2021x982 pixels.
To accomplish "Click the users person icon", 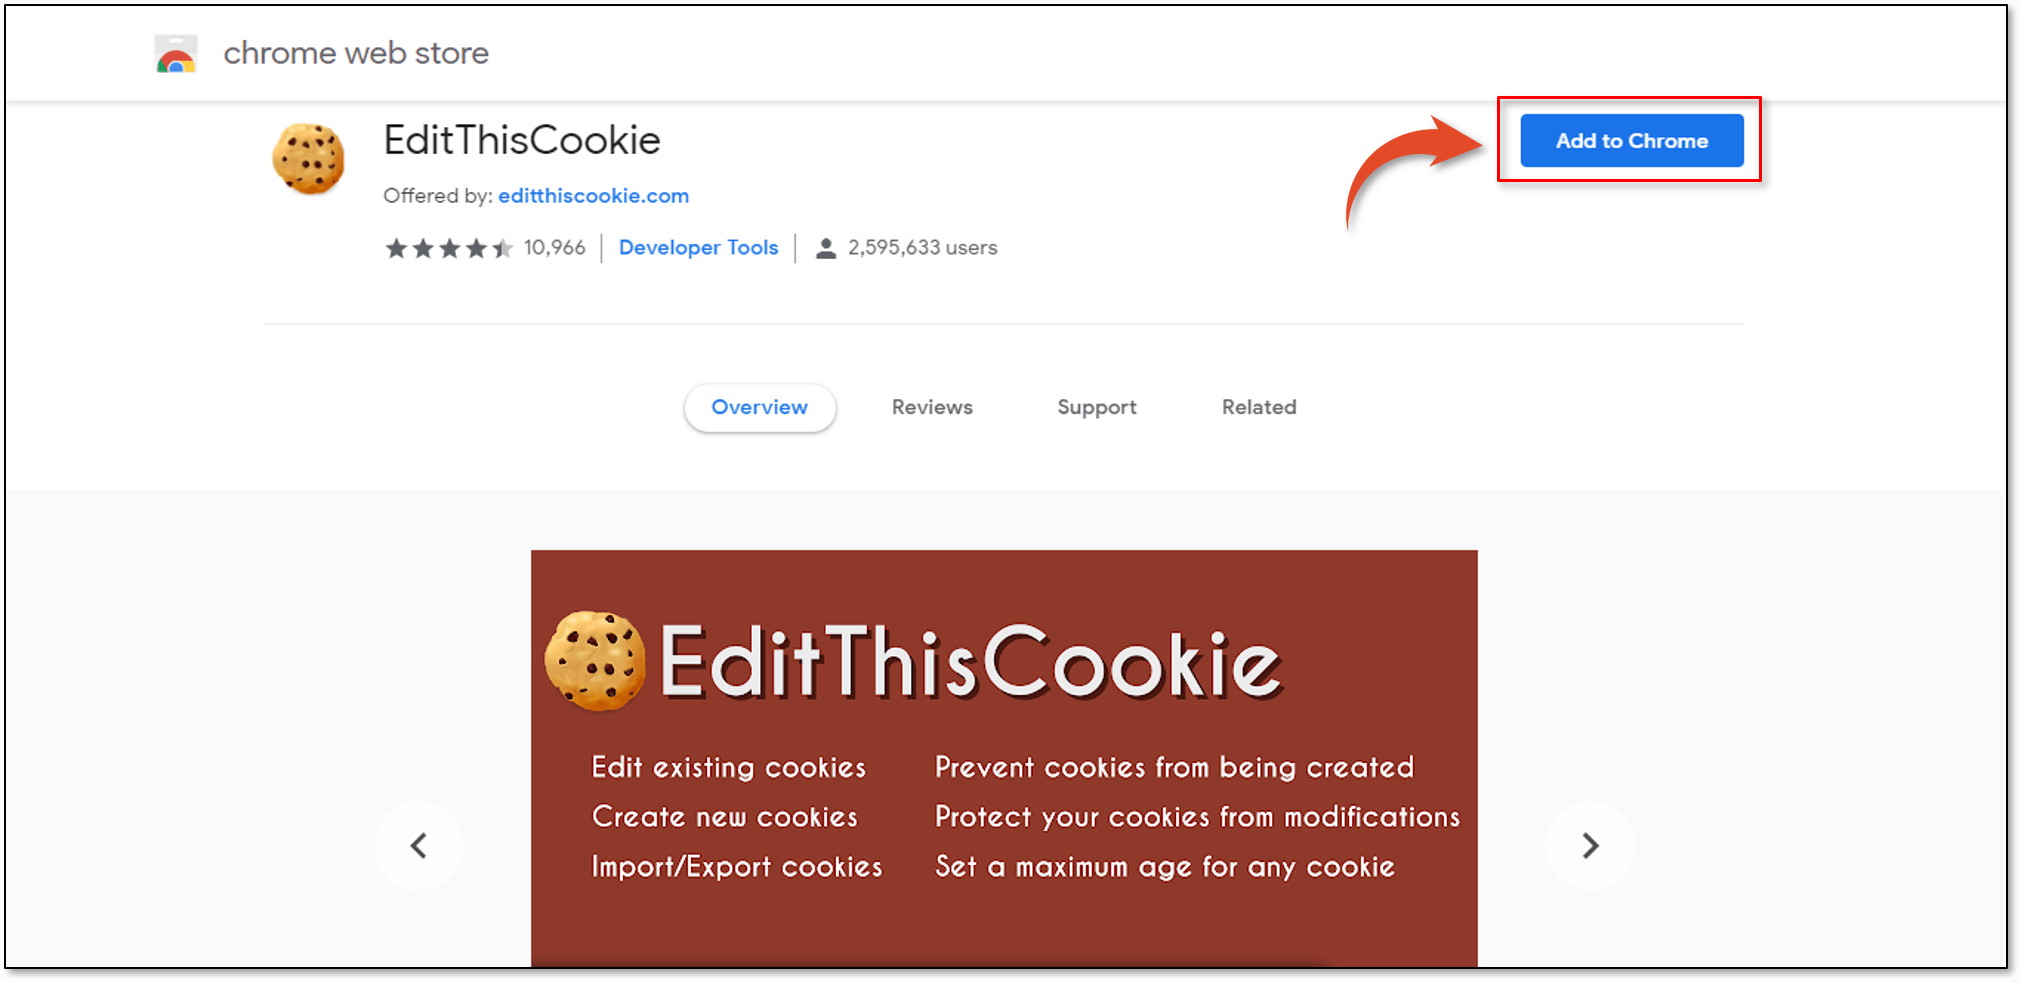I will (x=826, y=248).
